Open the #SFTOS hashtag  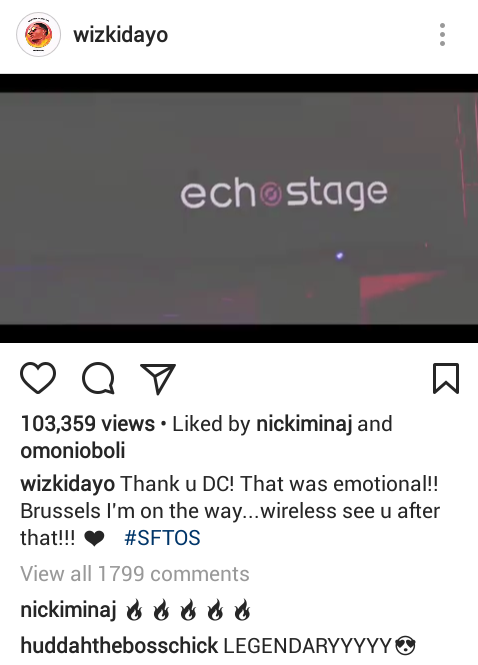pyautogui.click(x=162, y=538)
